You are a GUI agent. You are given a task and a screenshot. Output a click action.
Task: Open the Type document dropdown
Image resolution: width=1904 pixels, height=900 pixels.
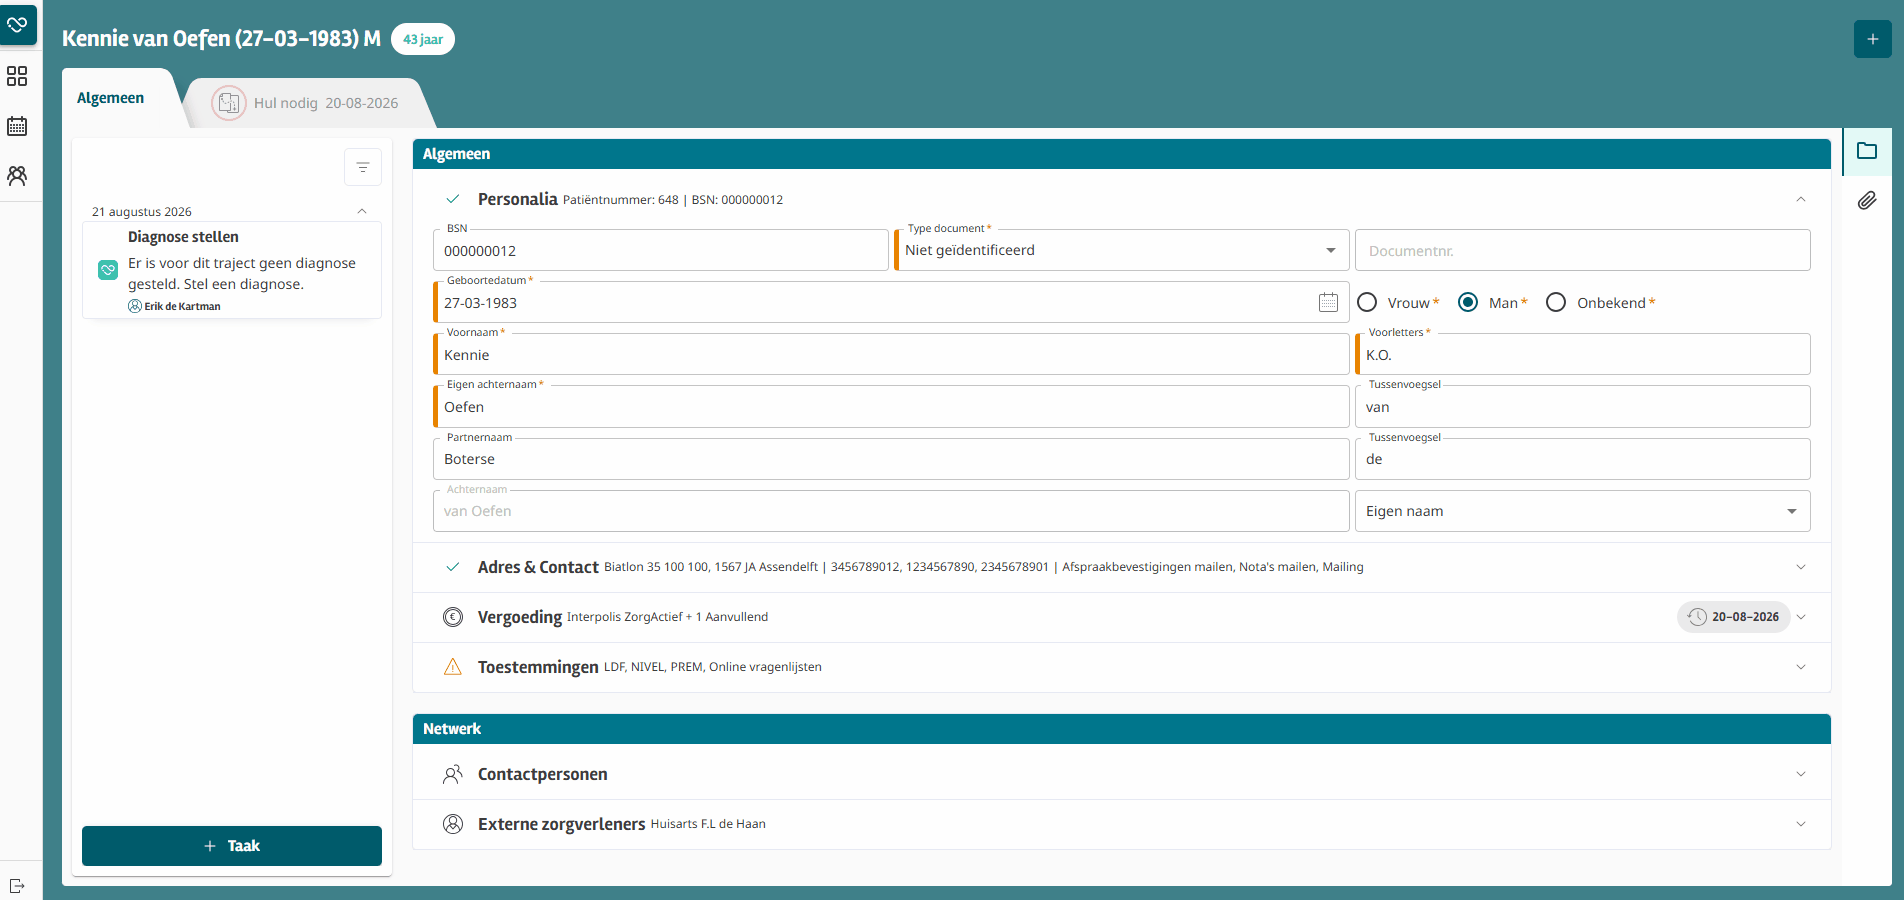click(1122, 250)
